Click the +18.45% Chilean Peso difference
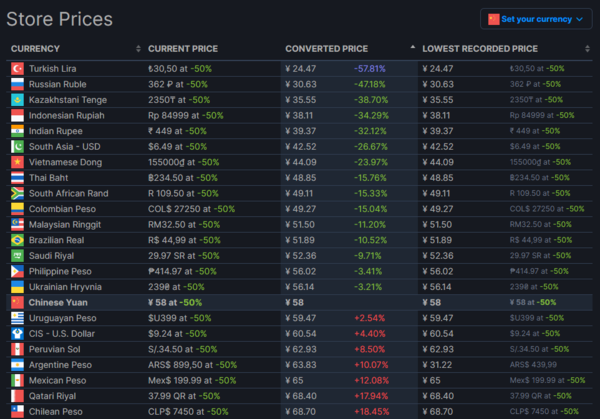This screenshot has height=419, width=600. (371, 412)
